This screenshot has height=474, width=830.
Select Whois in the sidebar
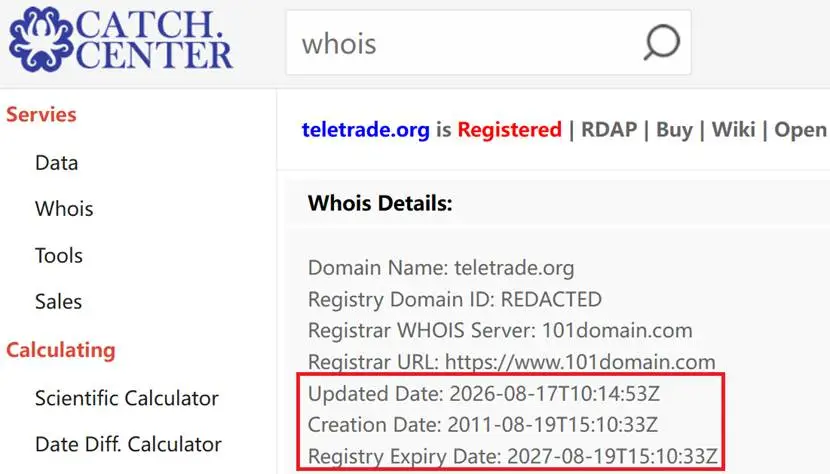(x=64, y=209)
